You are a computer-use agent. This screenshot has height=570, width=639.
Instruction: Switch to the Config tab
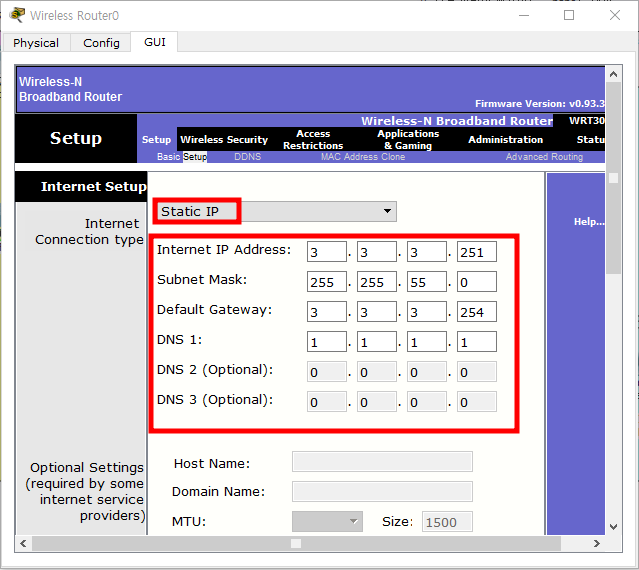pyautogui.click(x=101, y=43)
